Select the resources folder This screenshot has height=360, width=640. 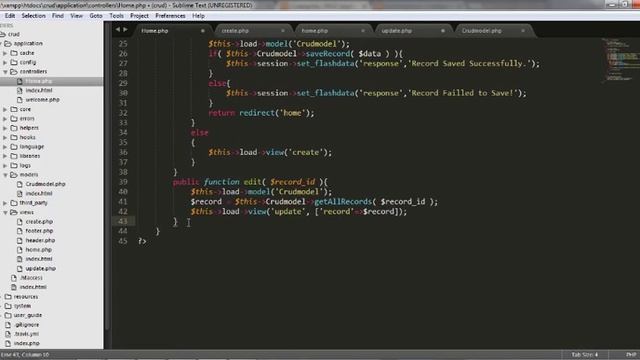(x=26, y=297)
